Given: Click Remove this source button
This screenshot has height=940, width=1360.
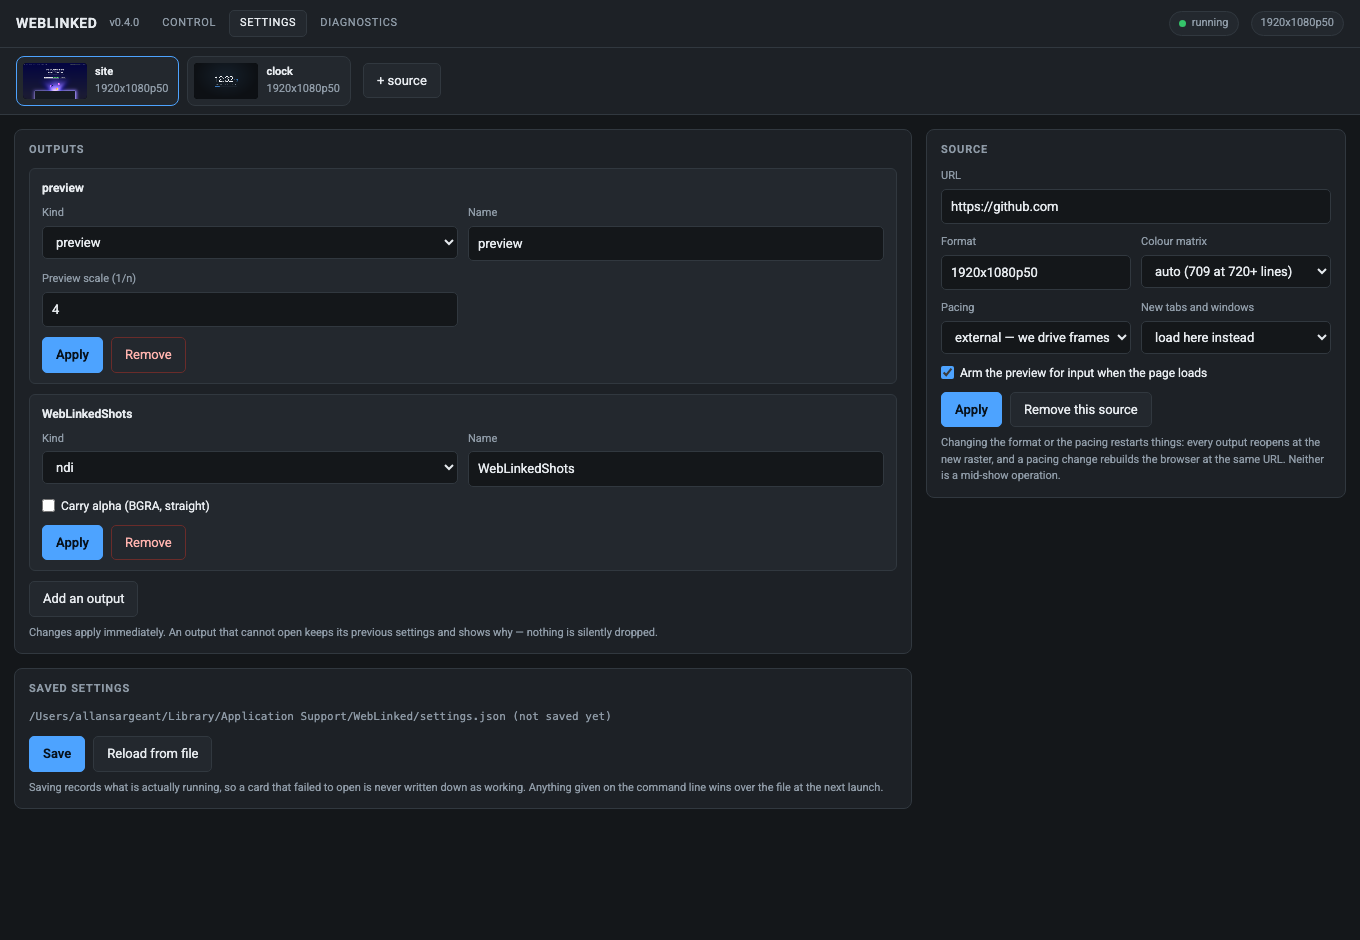Looking at the screenshot, I should [x=1081, y=410].
